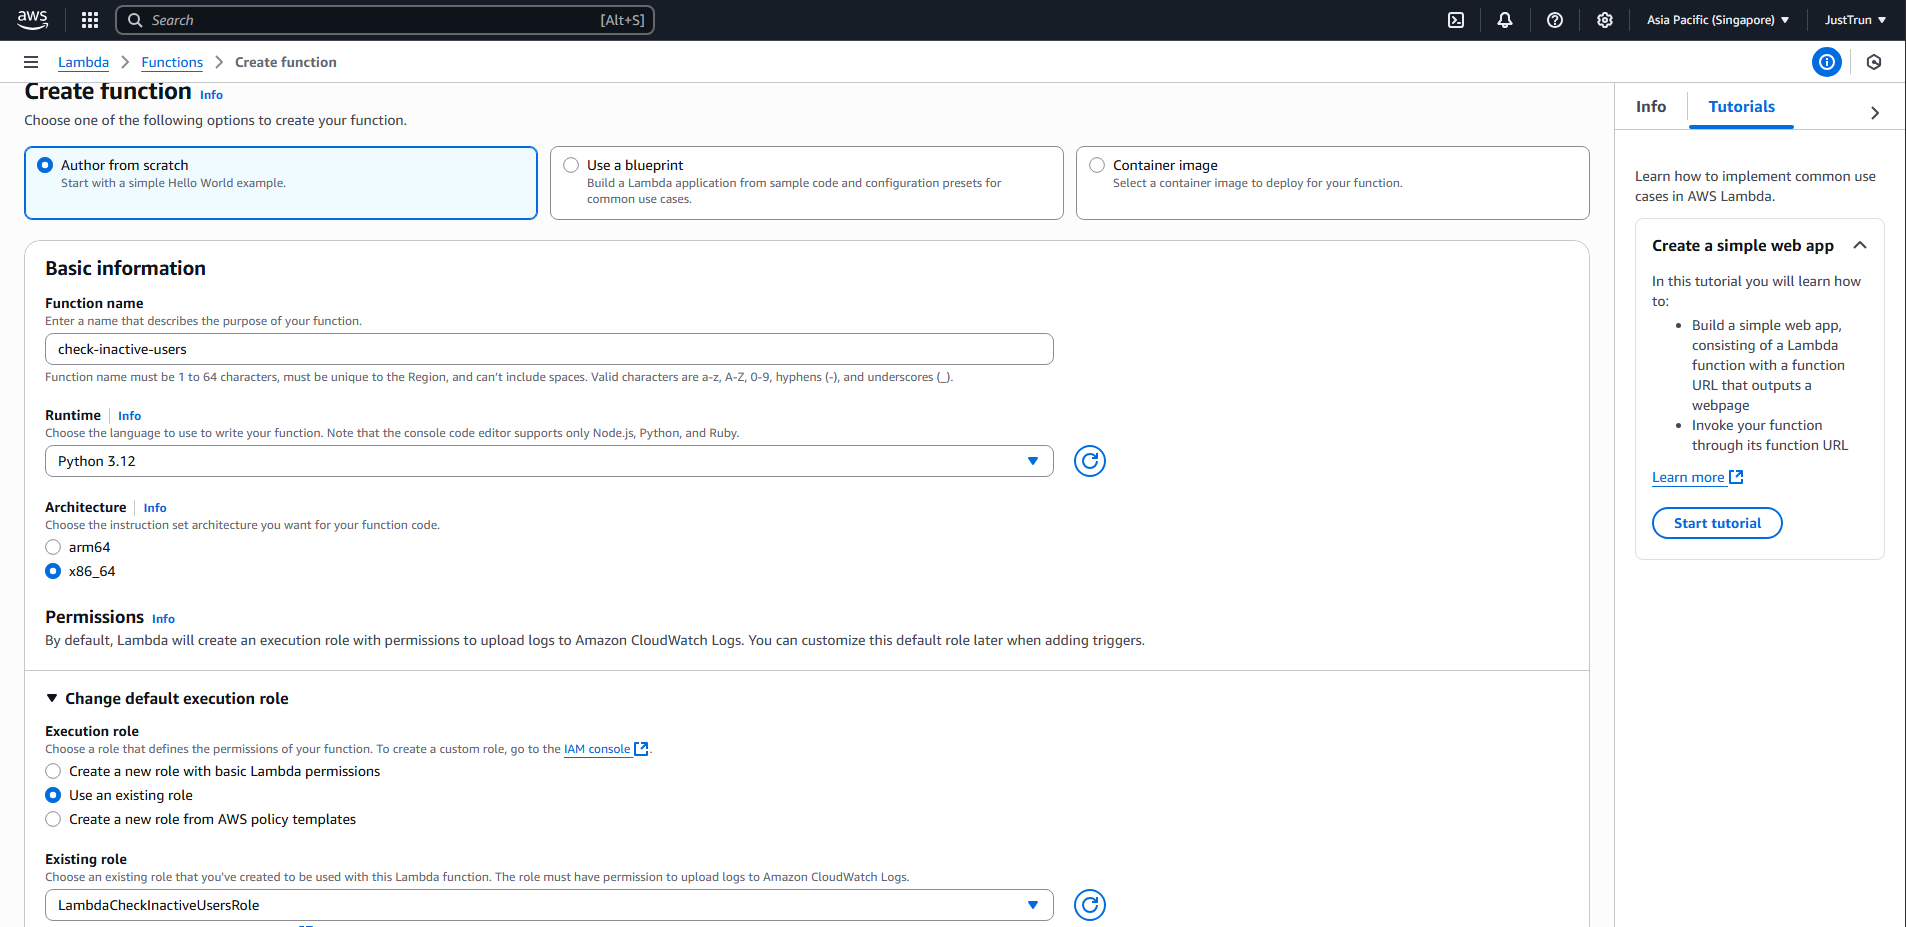The width and height of the screenshot is (1906, 927).
Task: Open the JustTrun account menu
Action: click(1855, 20)
